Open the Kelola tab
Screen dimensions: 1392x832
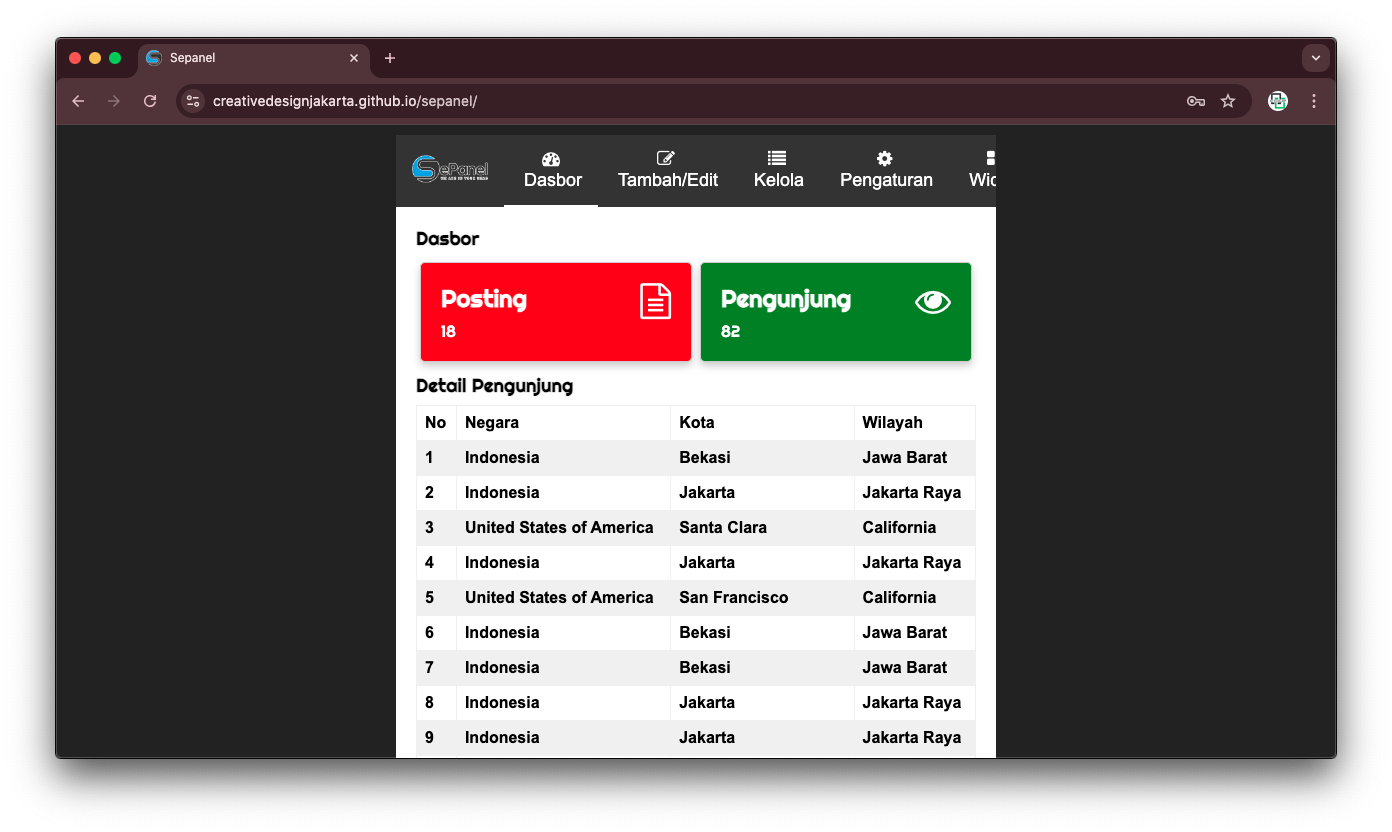point(778,171)
